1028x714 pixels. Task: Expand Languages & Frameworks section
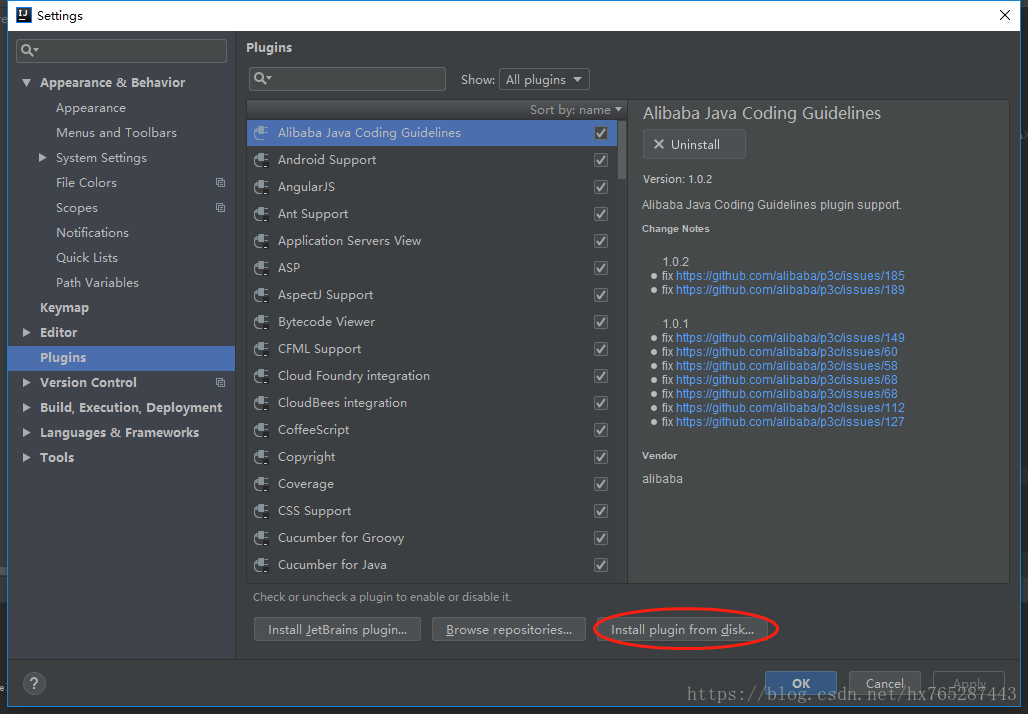pos(26,432)
